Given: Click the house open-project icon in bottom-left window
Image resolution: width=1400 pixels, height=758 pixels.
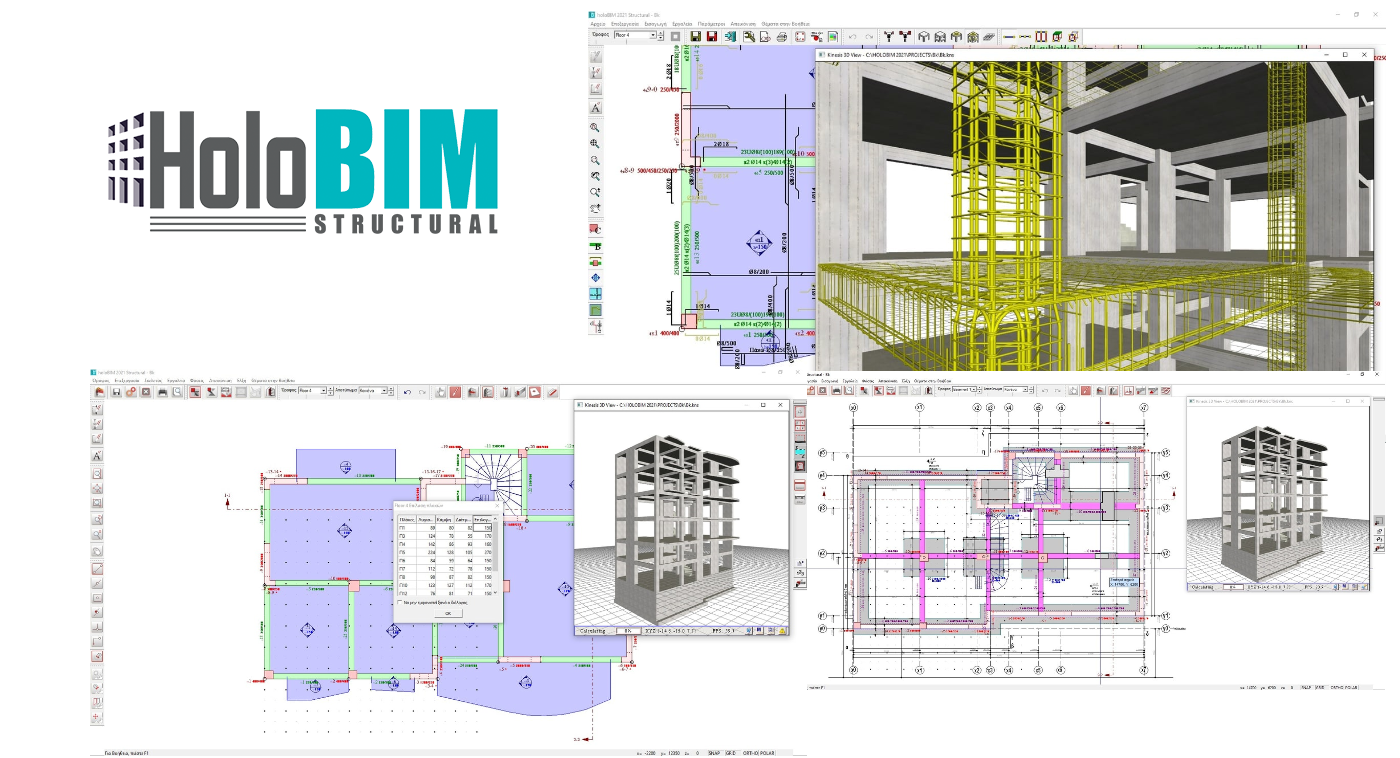Looking at the screenshot, I should 99,392.
